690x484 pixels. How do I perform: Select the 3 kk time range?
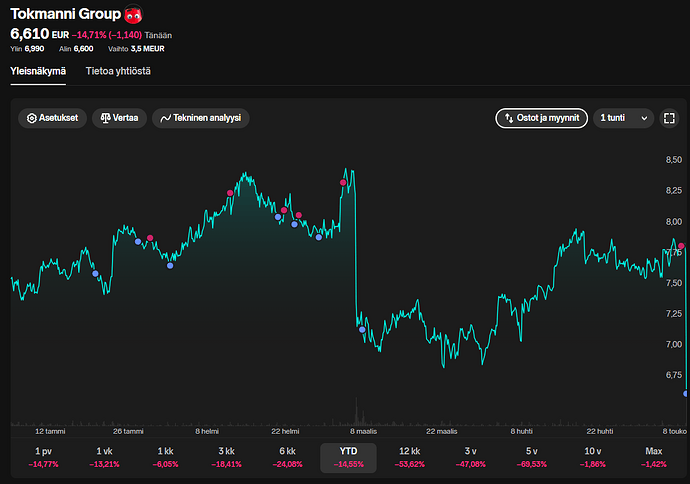tap(226, 458)
